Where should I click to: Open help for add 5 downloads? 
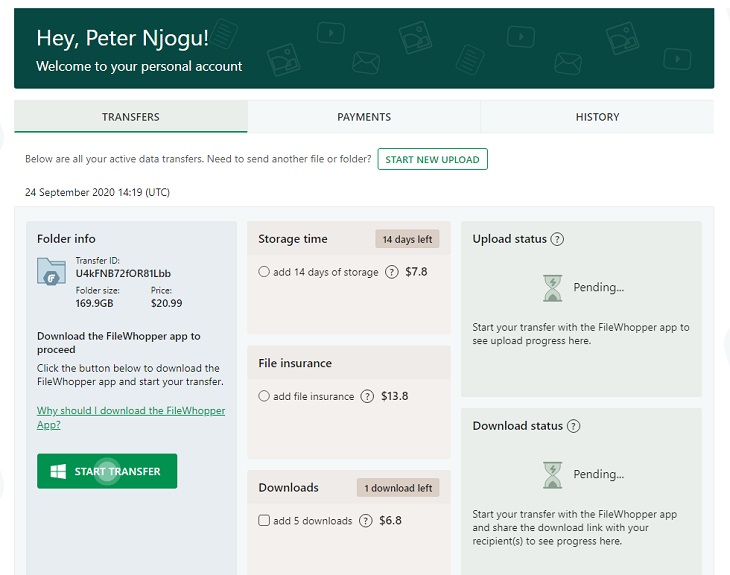point(366,521)
